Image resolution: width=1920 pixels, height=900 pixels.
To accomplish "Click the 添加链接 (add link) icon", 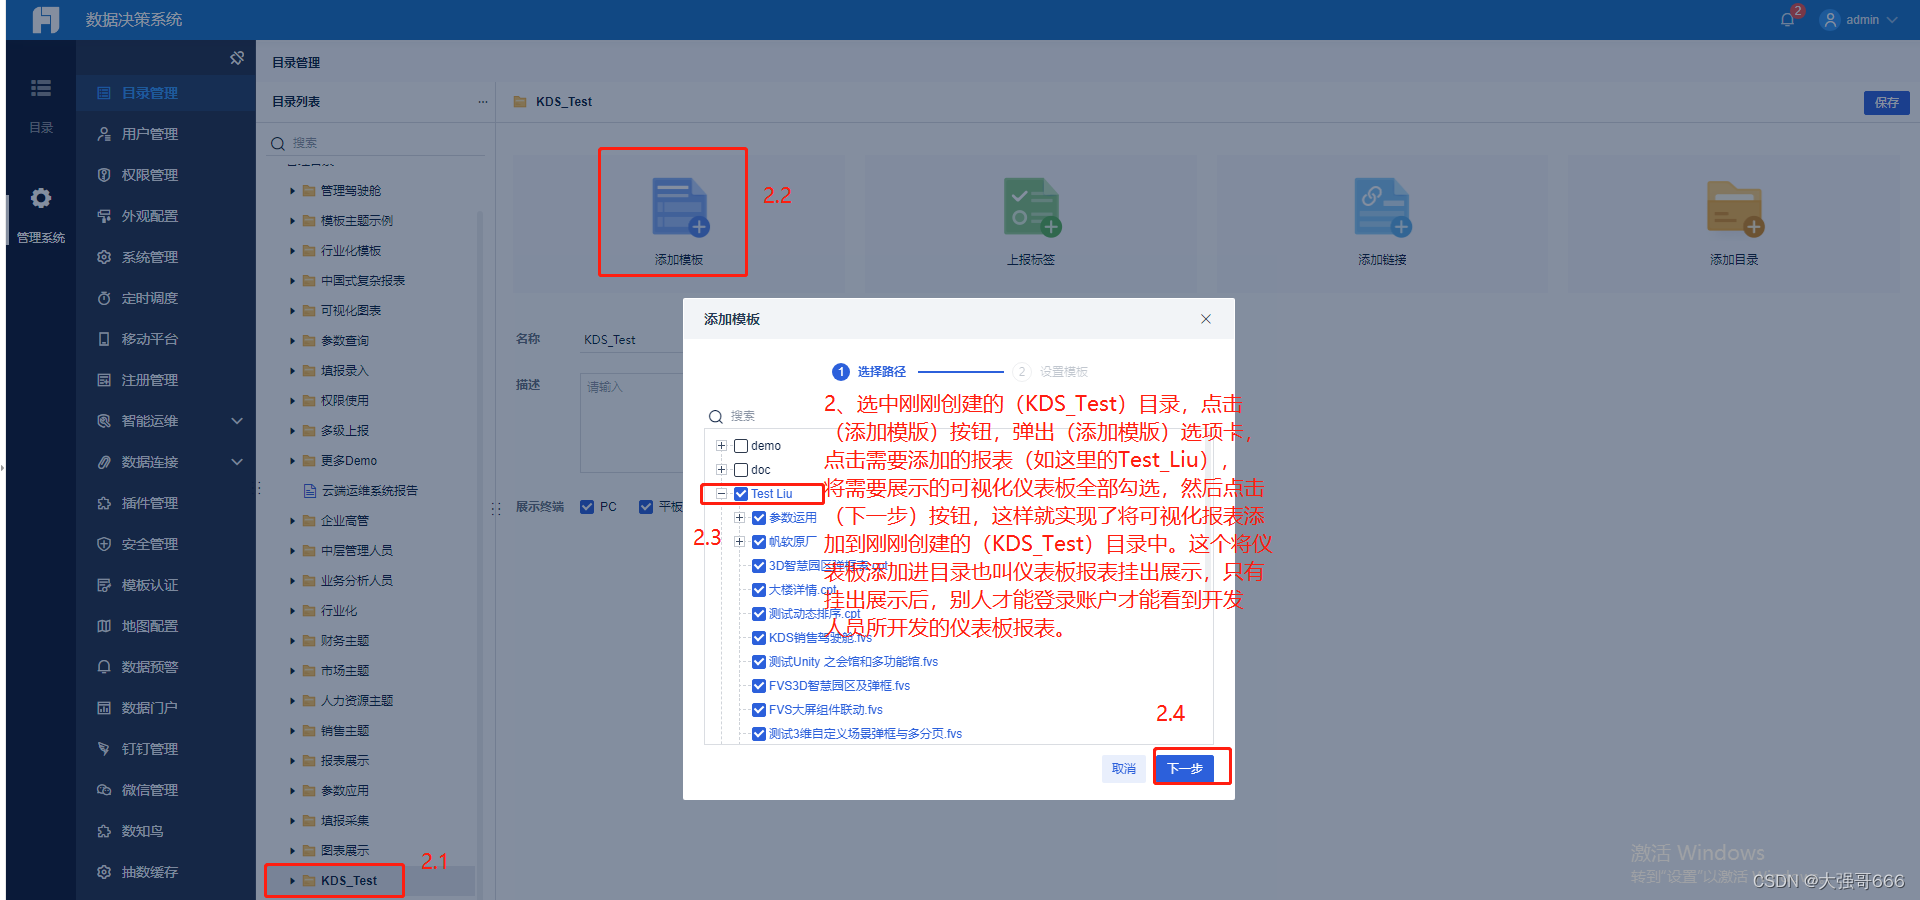I will click(1383, 207).
